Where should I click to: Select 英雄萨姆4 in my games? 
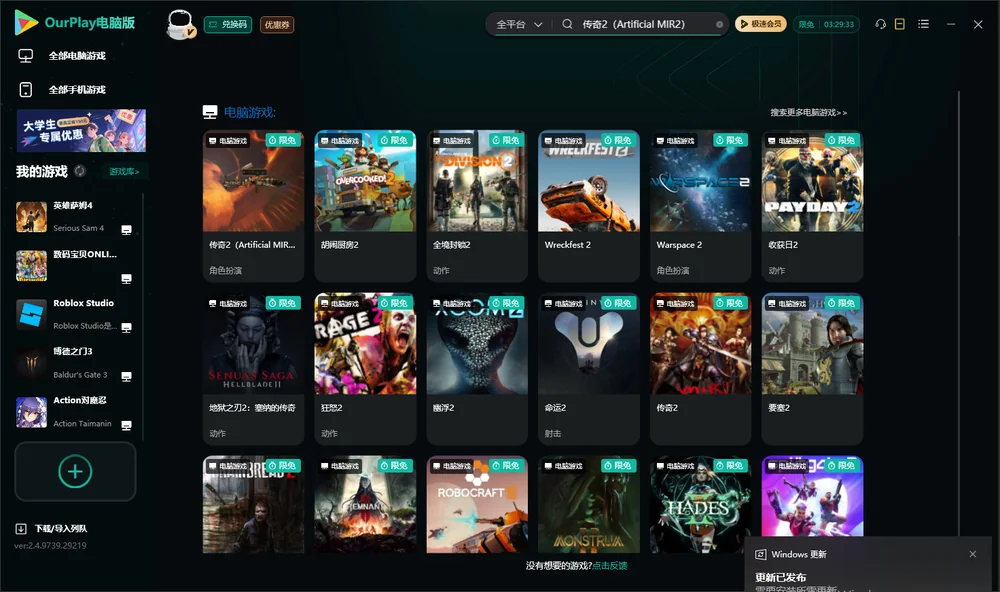point(75,217)
